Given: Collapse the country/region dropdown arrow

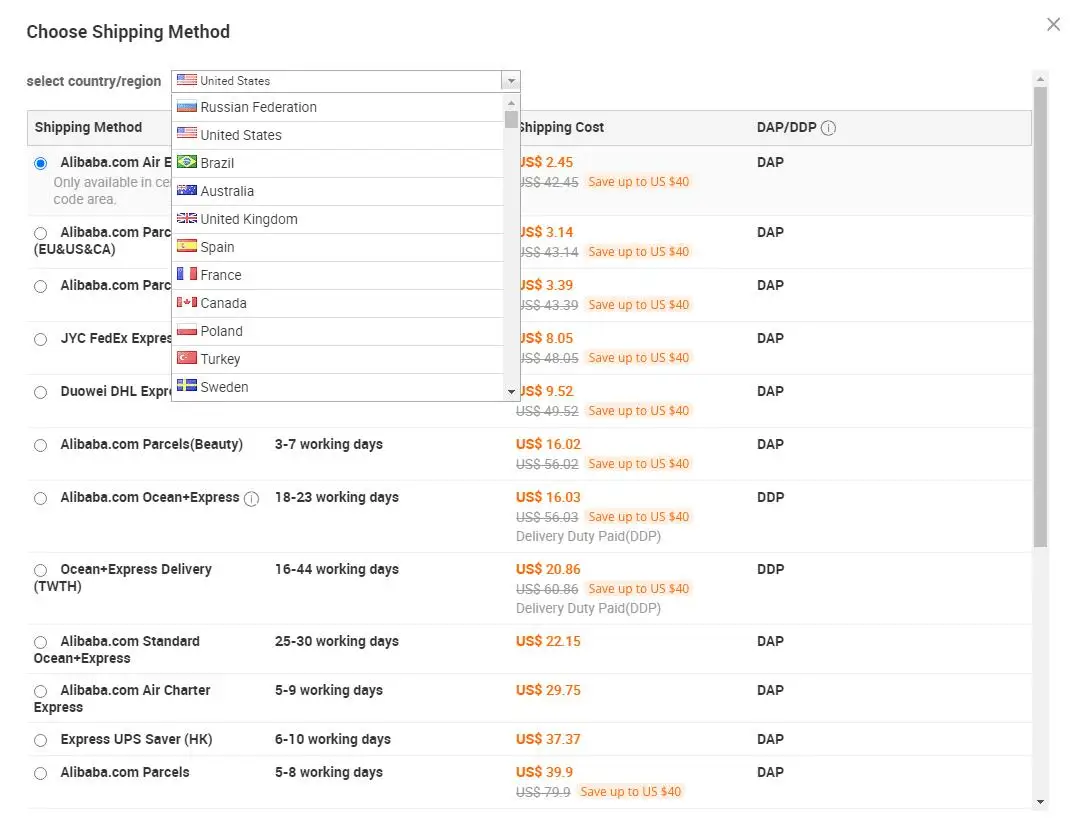Looking at the screenshot, I should click(x=511, y=81).
